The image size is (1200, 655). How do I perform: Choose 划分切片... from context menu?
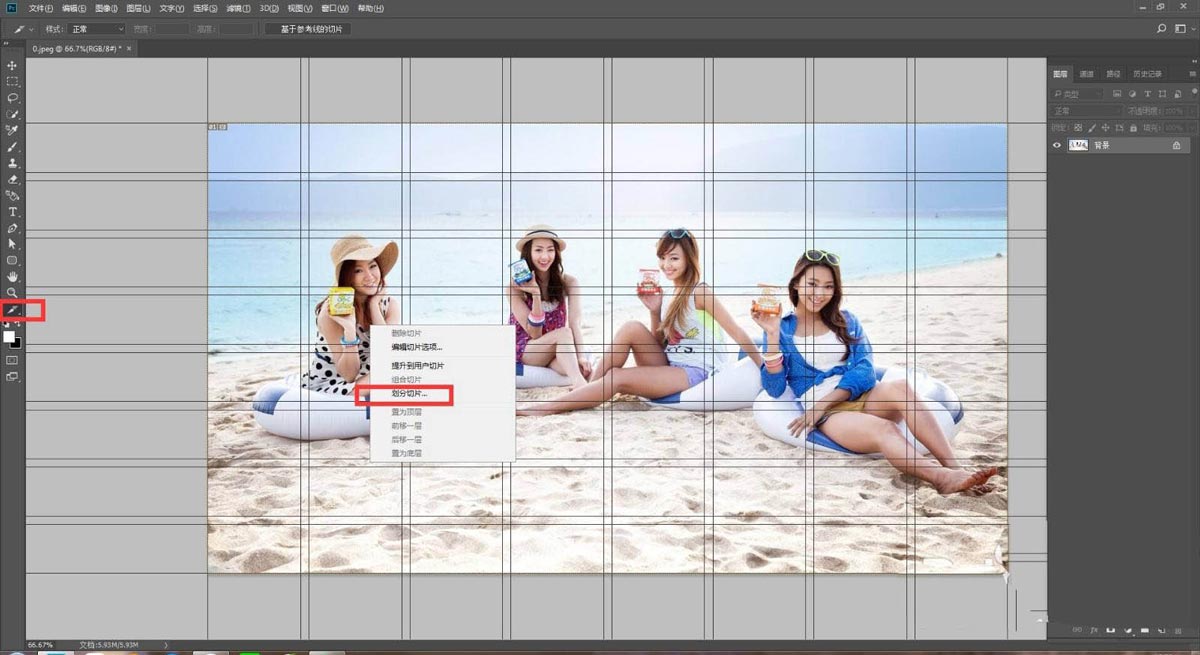[409, 394]
